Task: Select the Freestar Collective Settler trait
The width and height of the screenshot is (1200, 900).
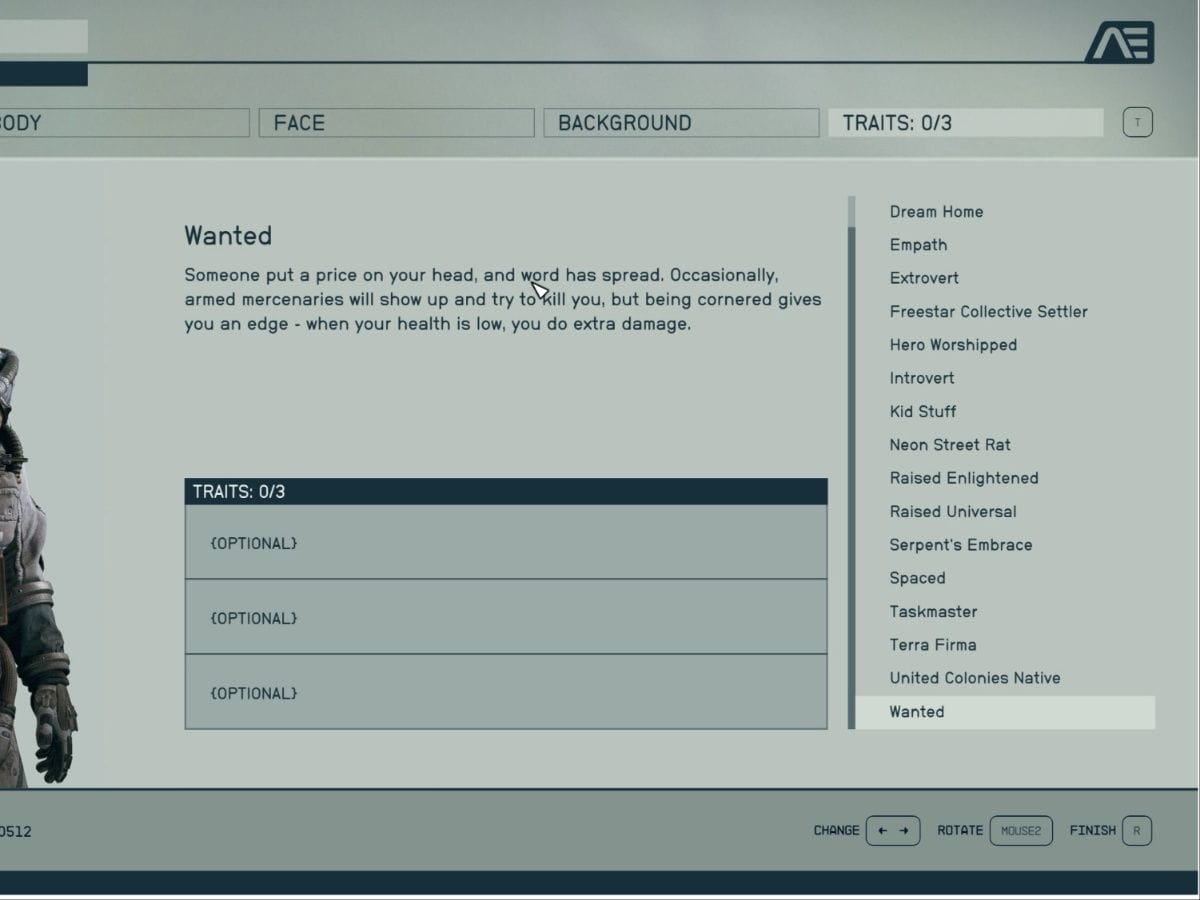Action: pyautogui.click(x=988, y=312)
